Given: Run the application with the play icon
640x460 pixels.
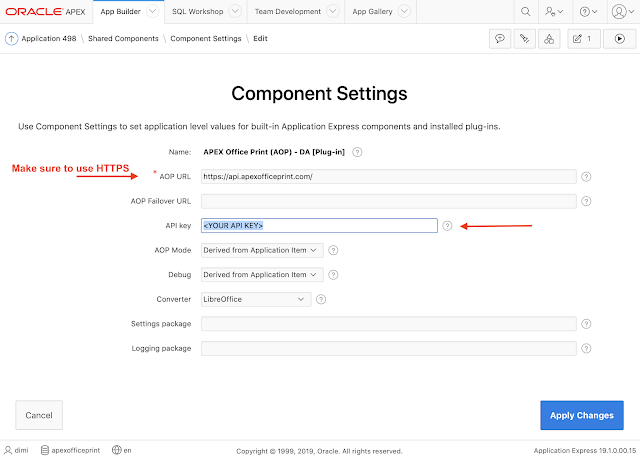Looking at the screenshot, I should coord(618,39).
